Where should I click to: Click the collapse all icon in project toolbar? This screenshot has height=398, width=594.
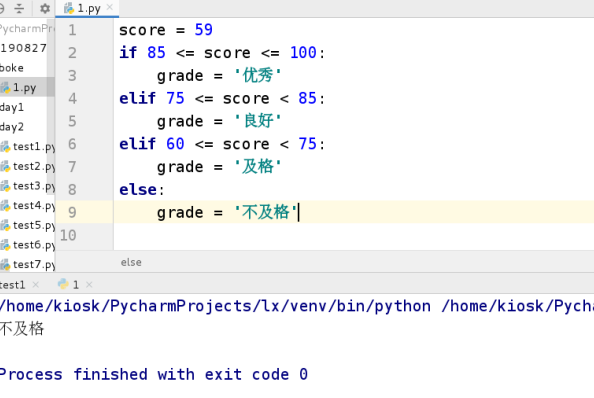[x=19, y=8]
